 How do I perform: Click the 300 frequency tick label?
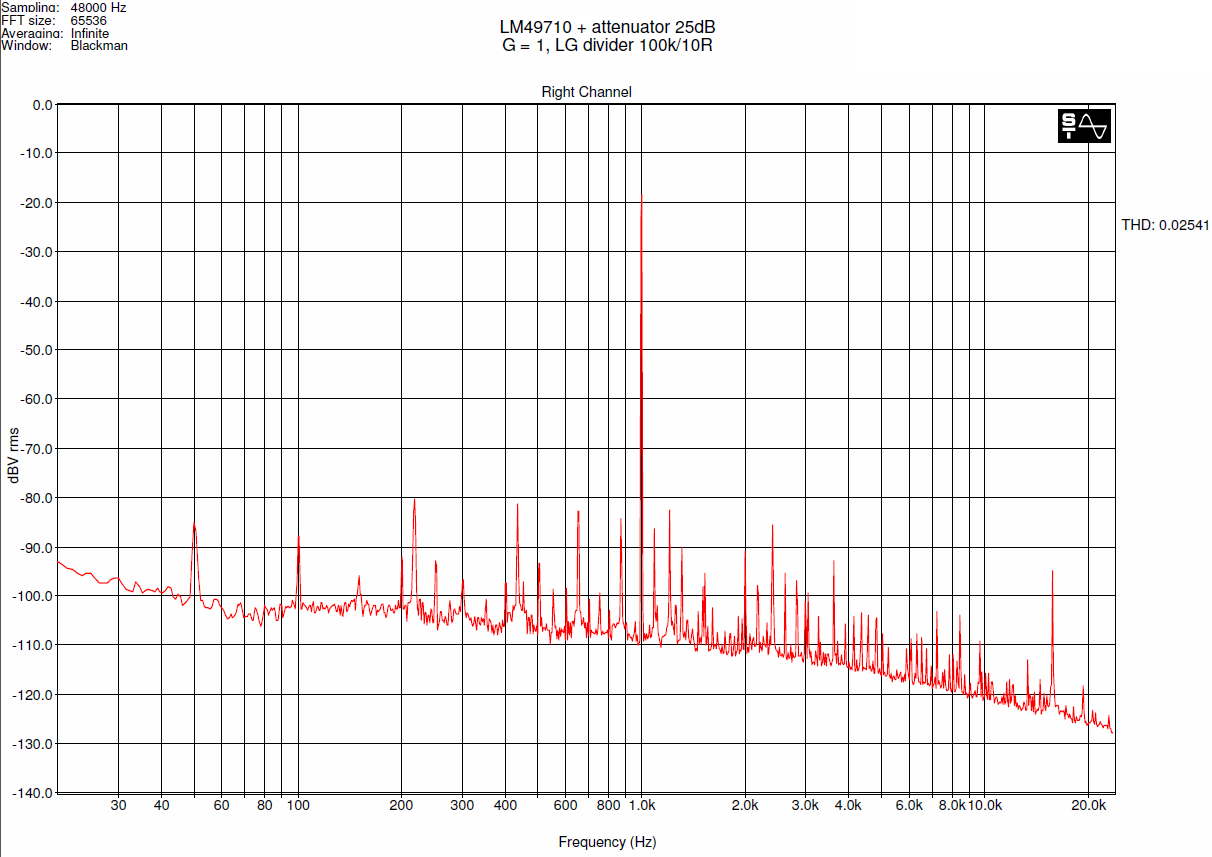pyautogui.click(x=462, y=805)
